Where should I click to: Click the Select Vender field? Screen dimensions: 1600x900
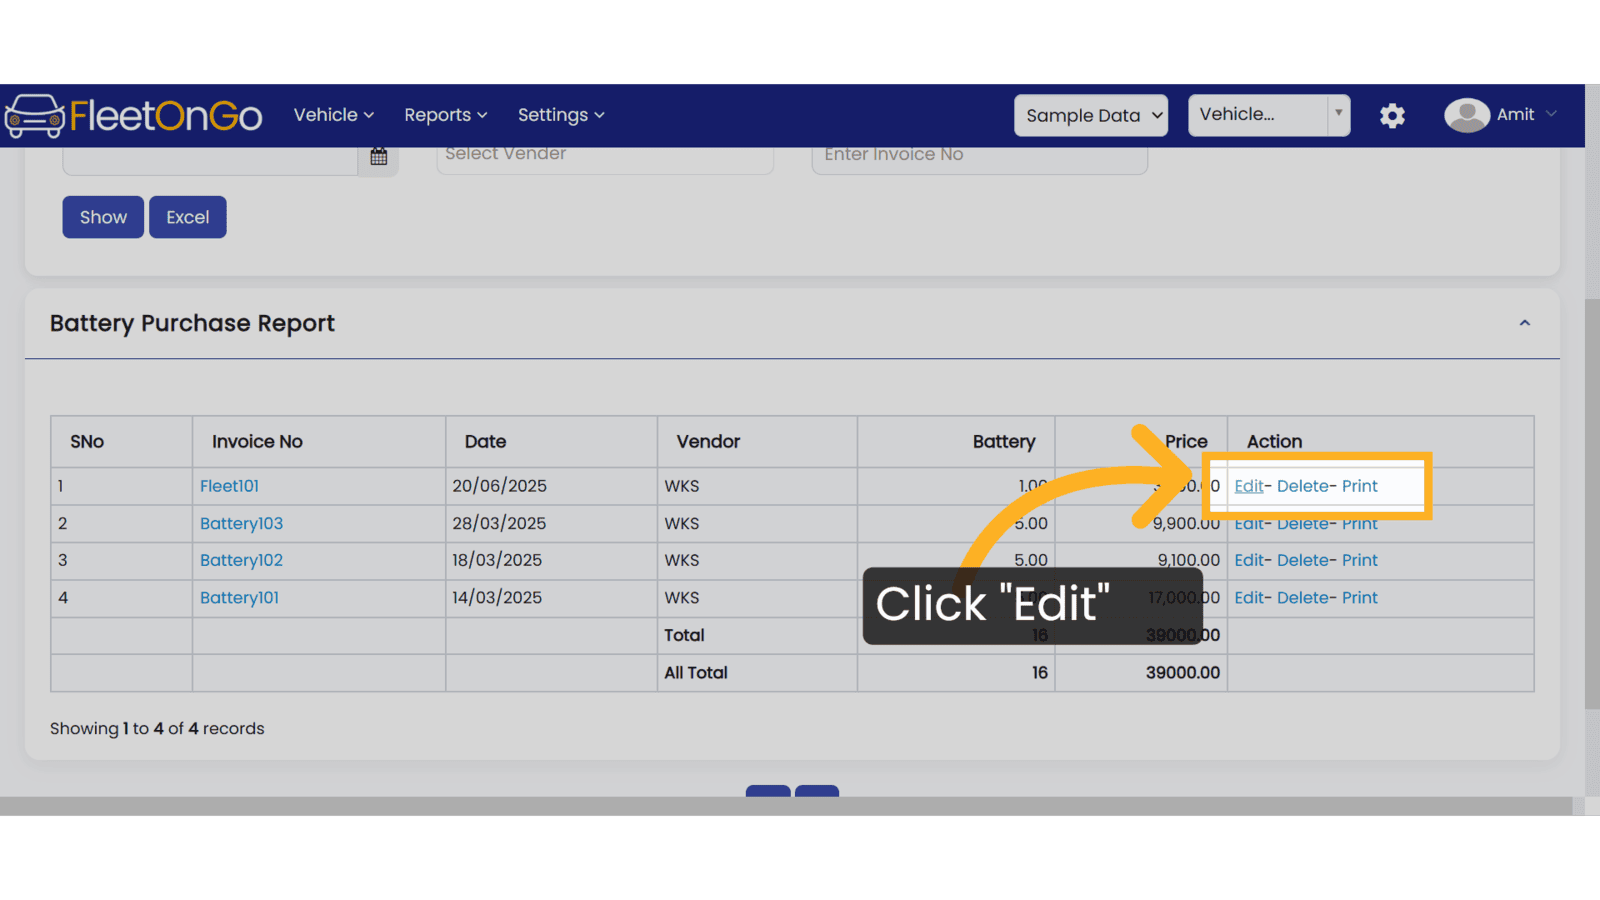[x=605, y=158]
